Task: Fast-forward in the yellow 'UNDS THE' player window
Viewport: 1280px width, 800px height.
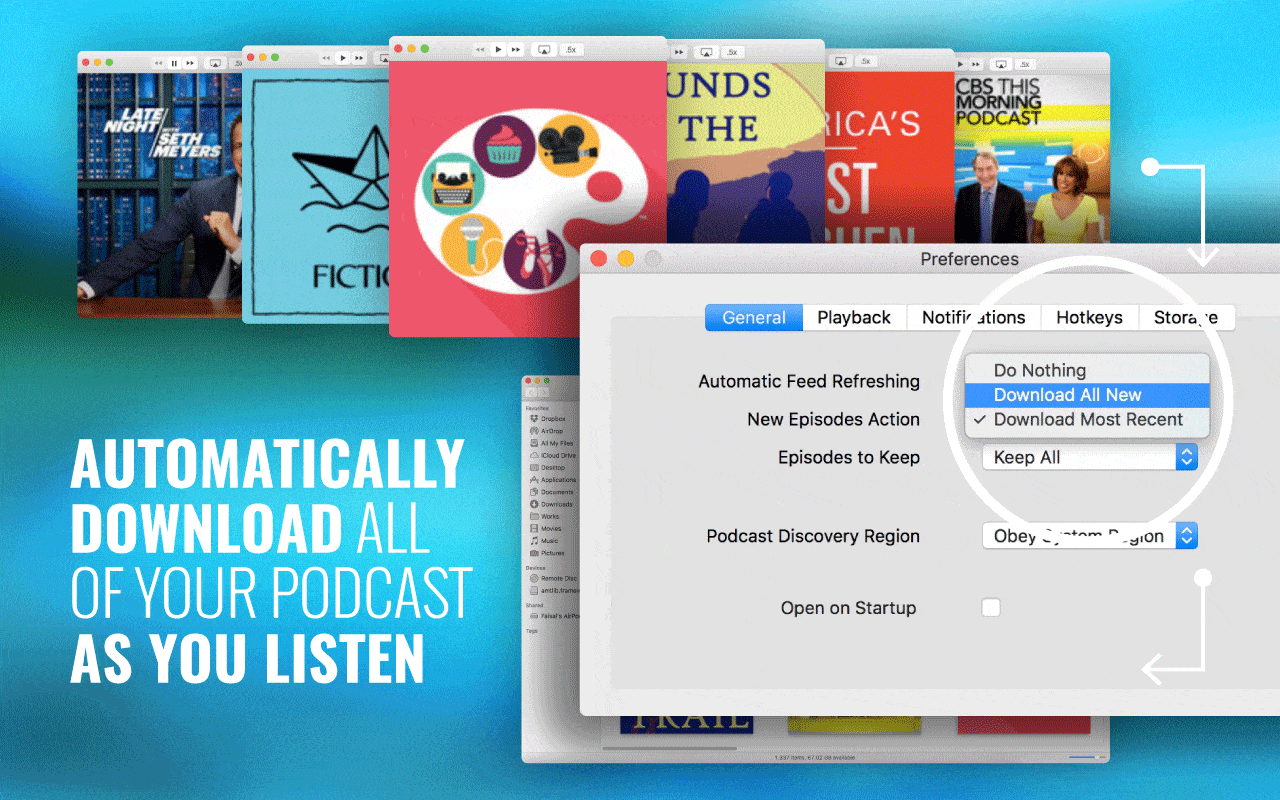Action: pyautogui.click(x=679, y=52)
